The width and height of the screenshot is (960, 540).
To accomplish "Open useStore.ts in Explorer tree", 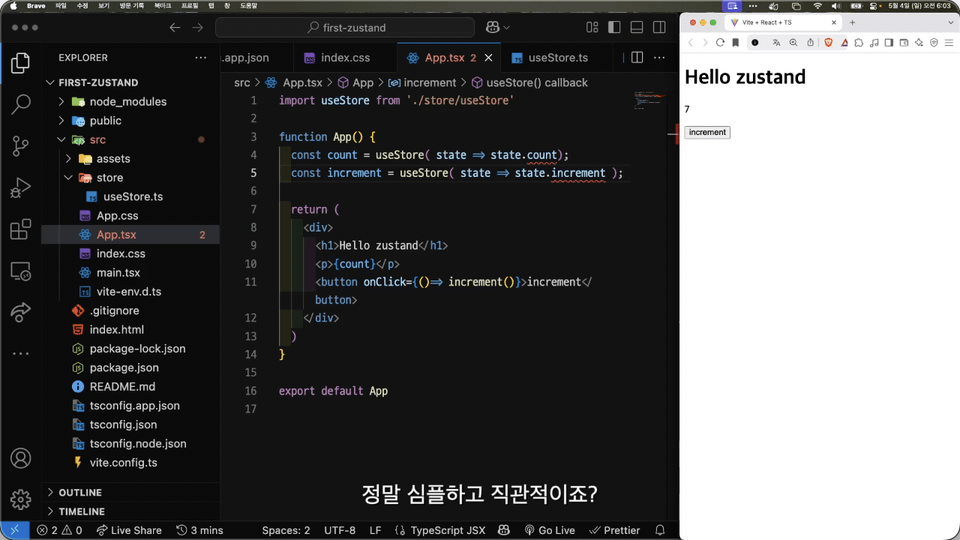I will (x=132, y=197).
